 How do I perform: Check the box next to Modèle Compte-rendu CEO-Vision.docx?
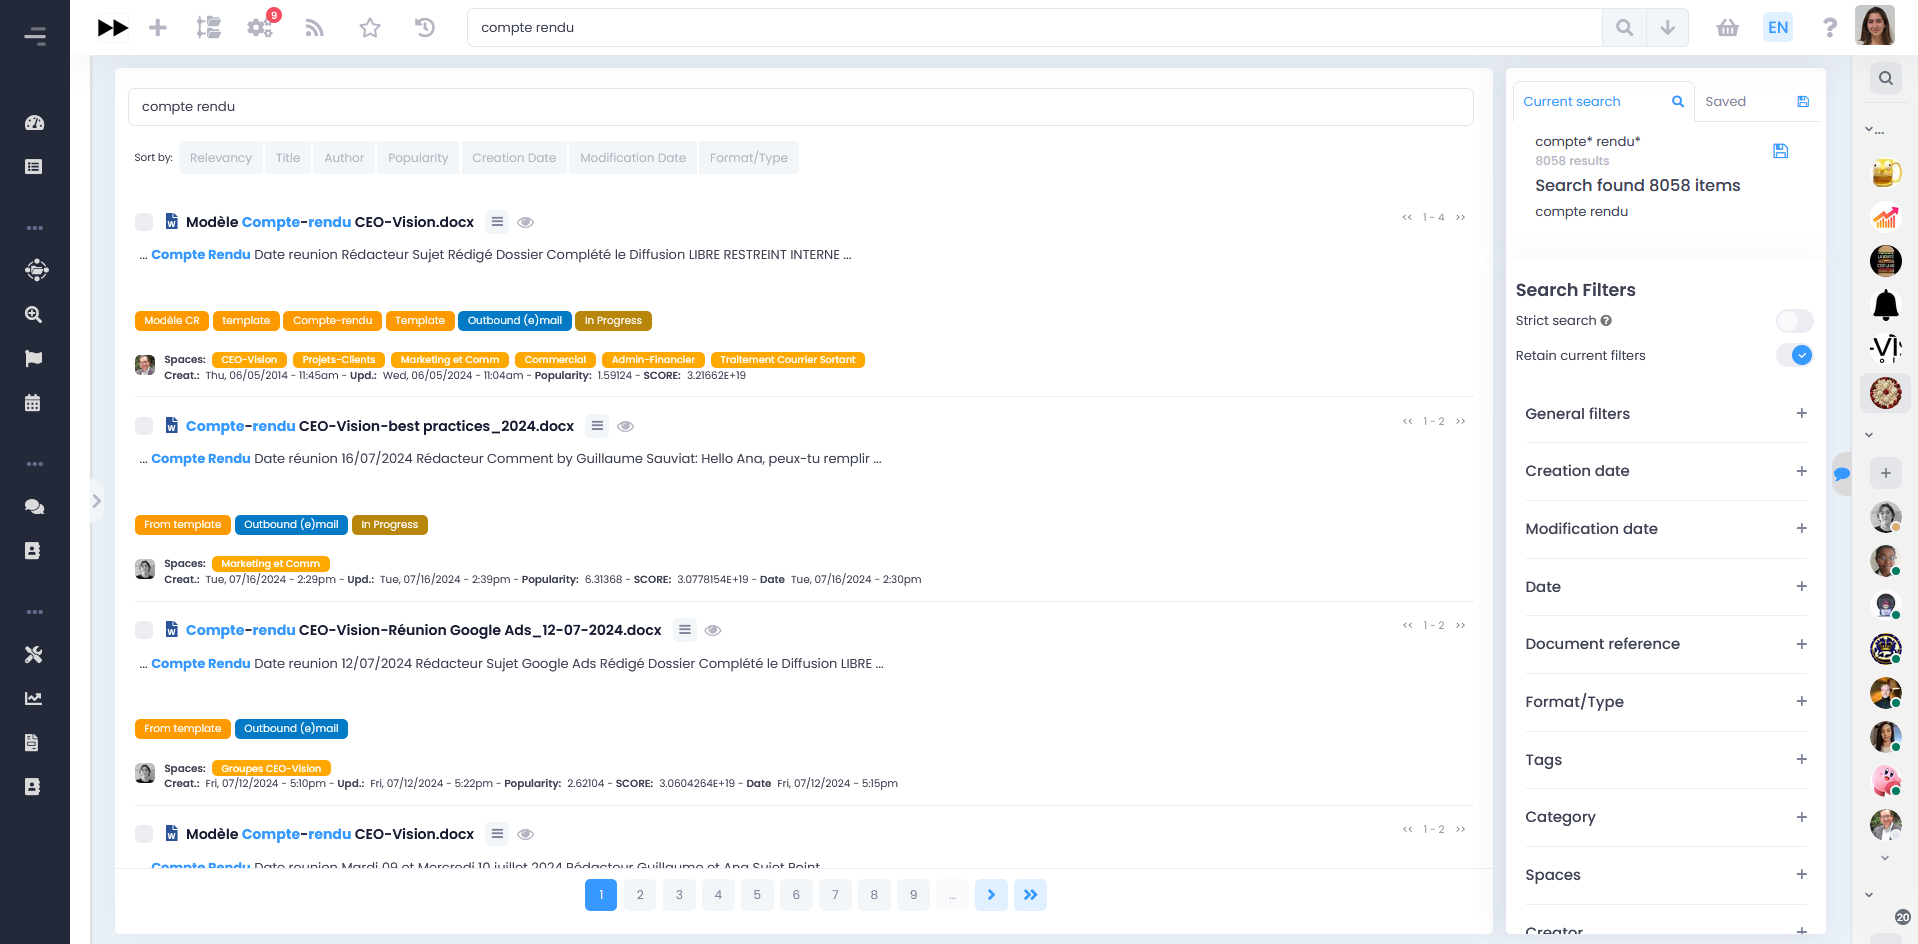143,221
